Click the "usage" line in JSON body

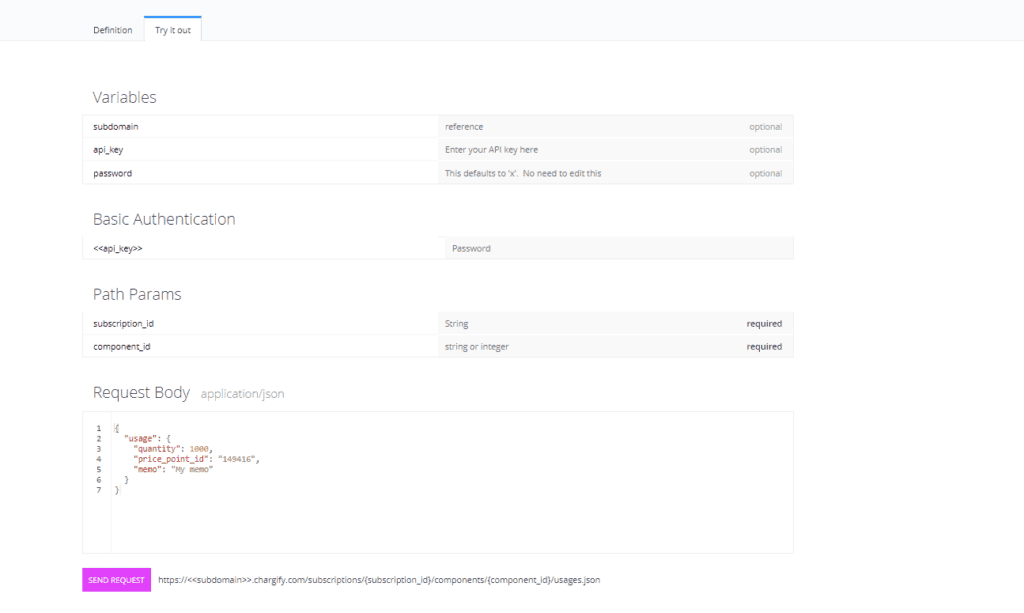147,439
